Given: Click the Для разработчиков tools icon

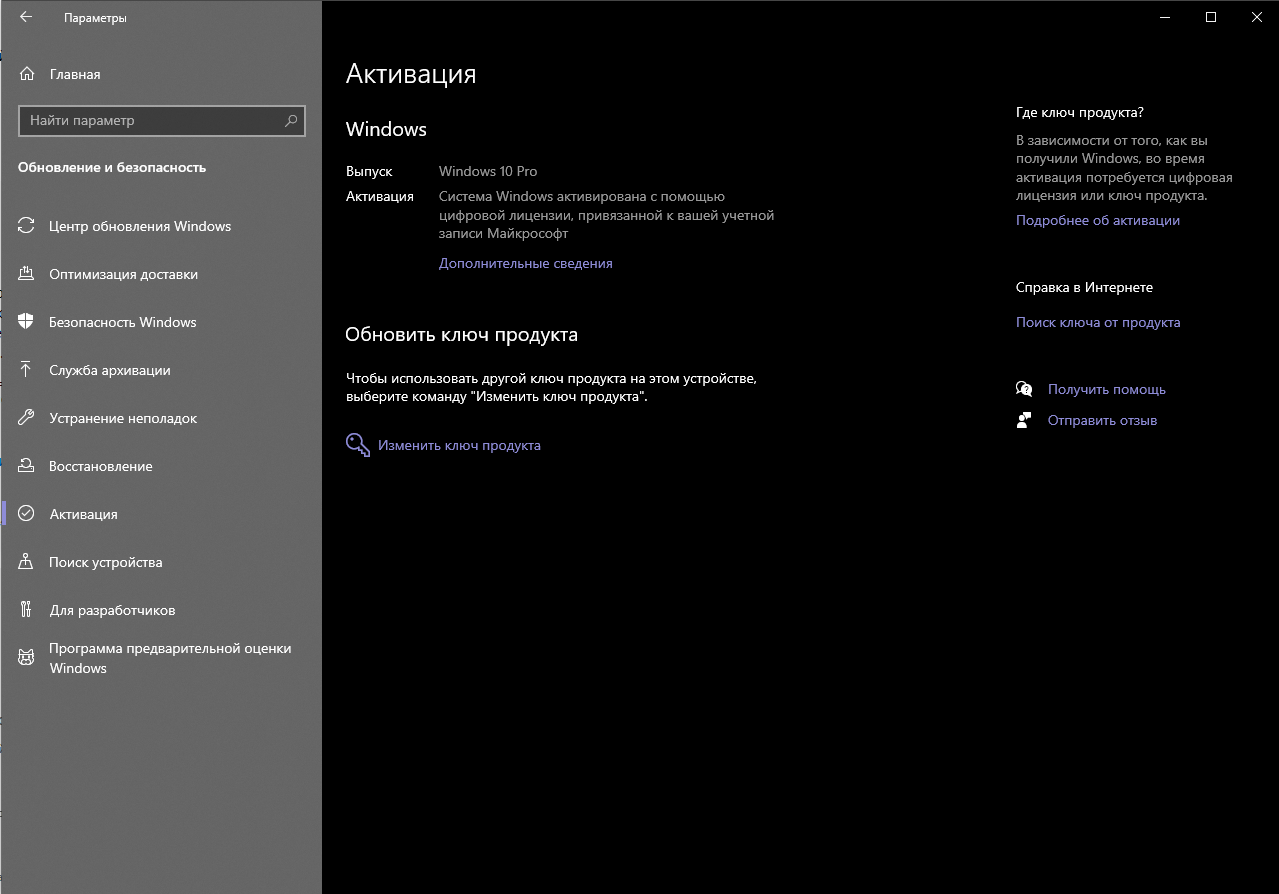Looking at the screenshot, I should point(27,610).
